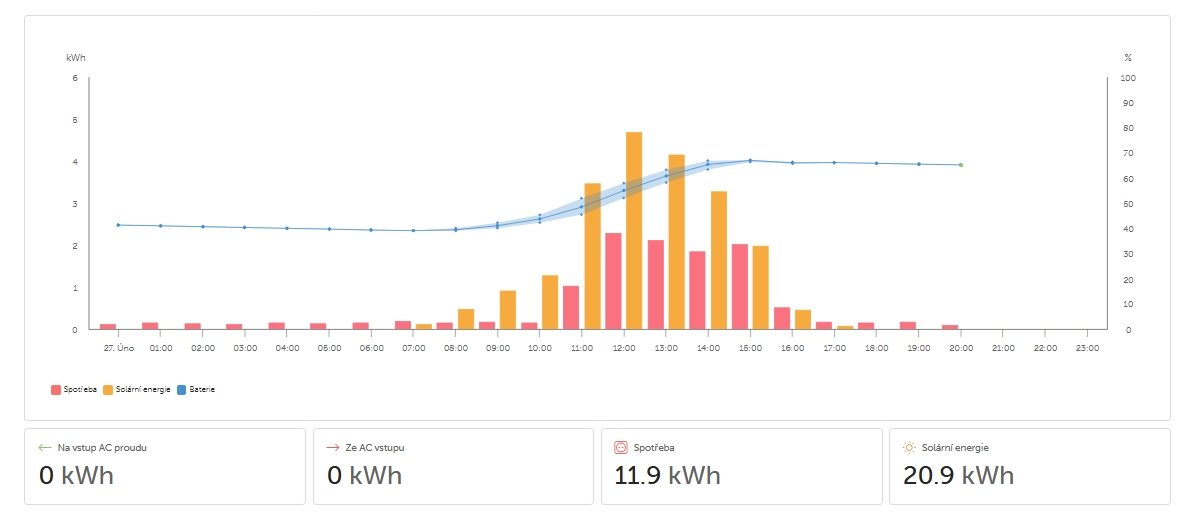Screen dimensions: 1189x524
Task: Toggle the Solární energie legend series
Action: (x=137, y=390)
